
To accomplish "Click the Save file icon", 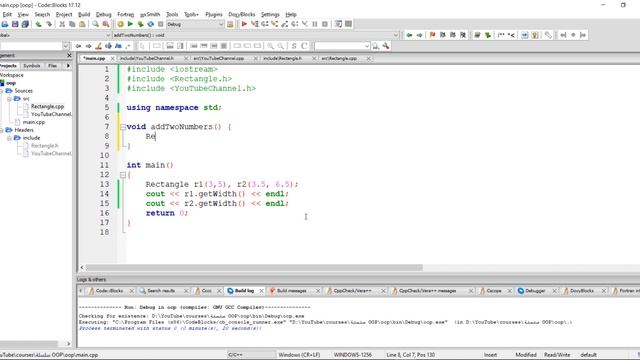I will point(15,24).
